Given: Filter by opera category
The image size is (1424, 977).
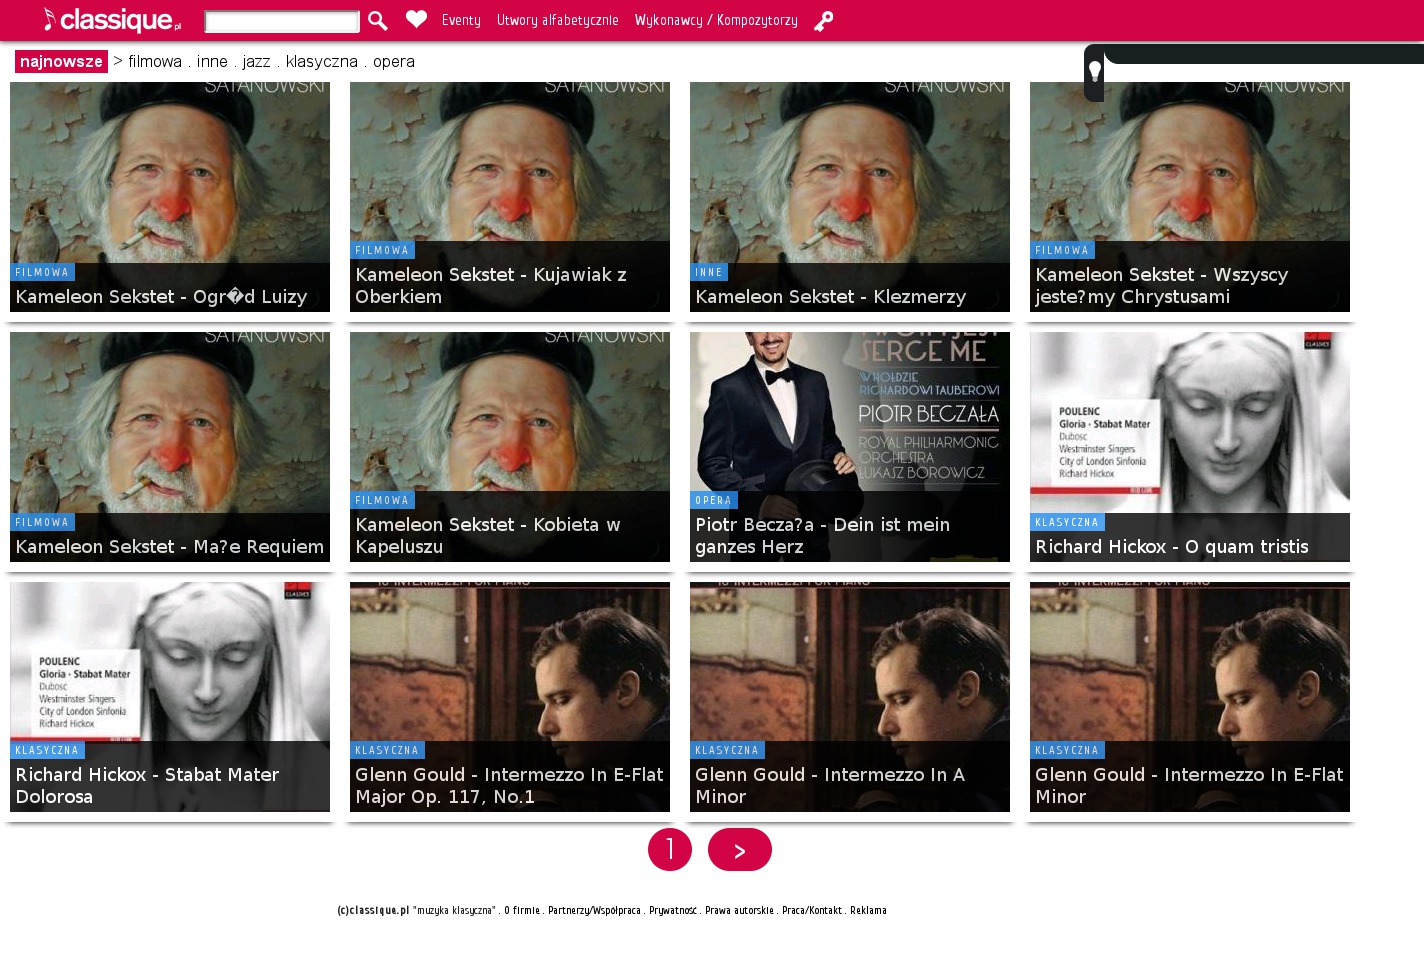Looking at the screenshot, I should (x=393, y=62).
